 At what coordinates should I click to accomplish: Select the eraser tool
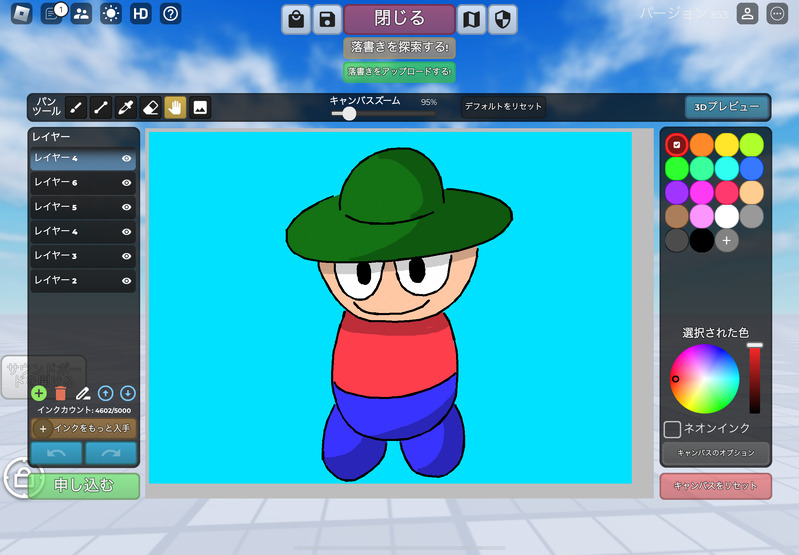[x=150, y=108]
